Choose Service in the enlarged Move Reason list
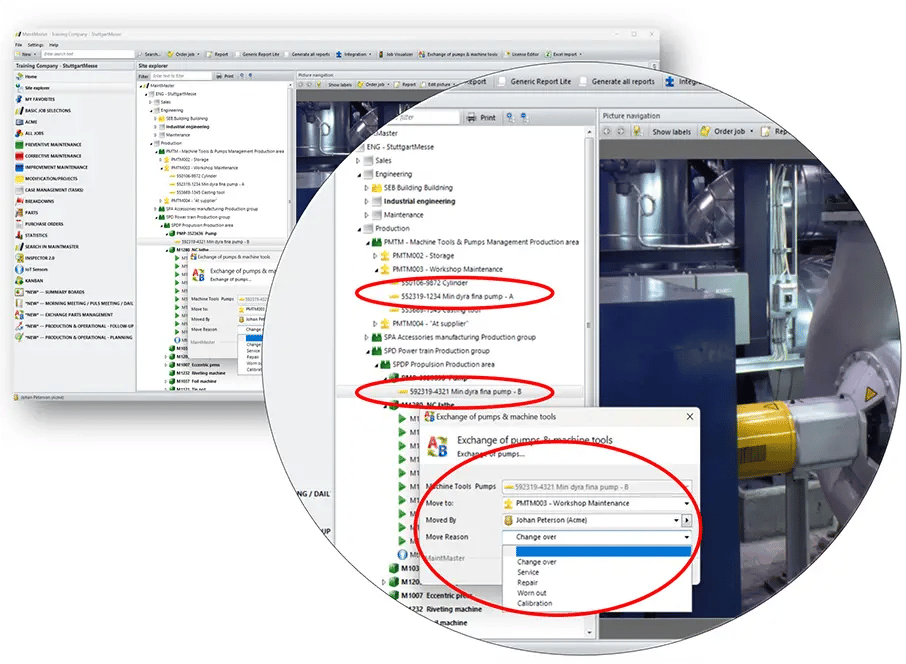 pos(528,572)
